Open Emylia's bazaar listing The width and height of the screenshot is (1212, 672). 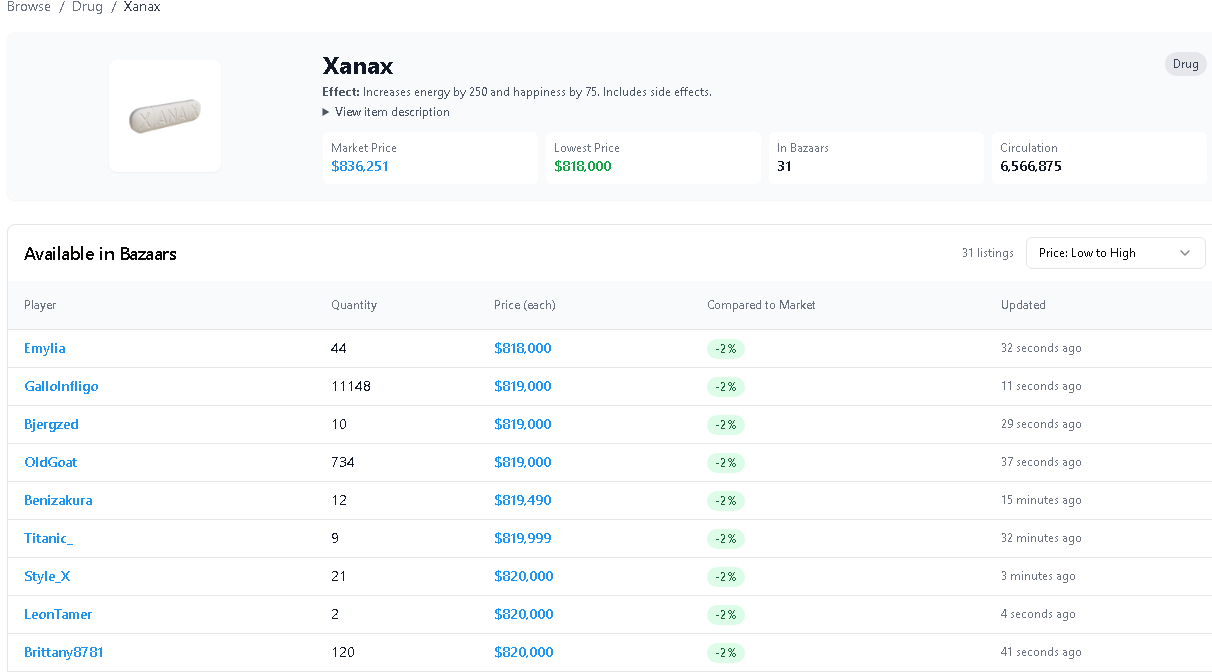(45, 348)
